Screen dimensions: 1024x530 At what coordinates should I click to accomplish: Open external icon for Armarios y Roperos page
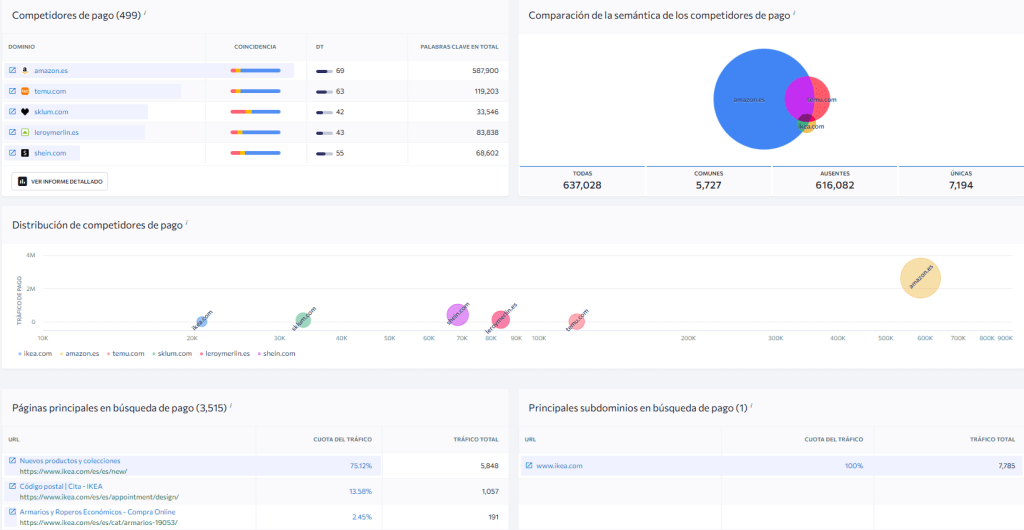point(12,512)
